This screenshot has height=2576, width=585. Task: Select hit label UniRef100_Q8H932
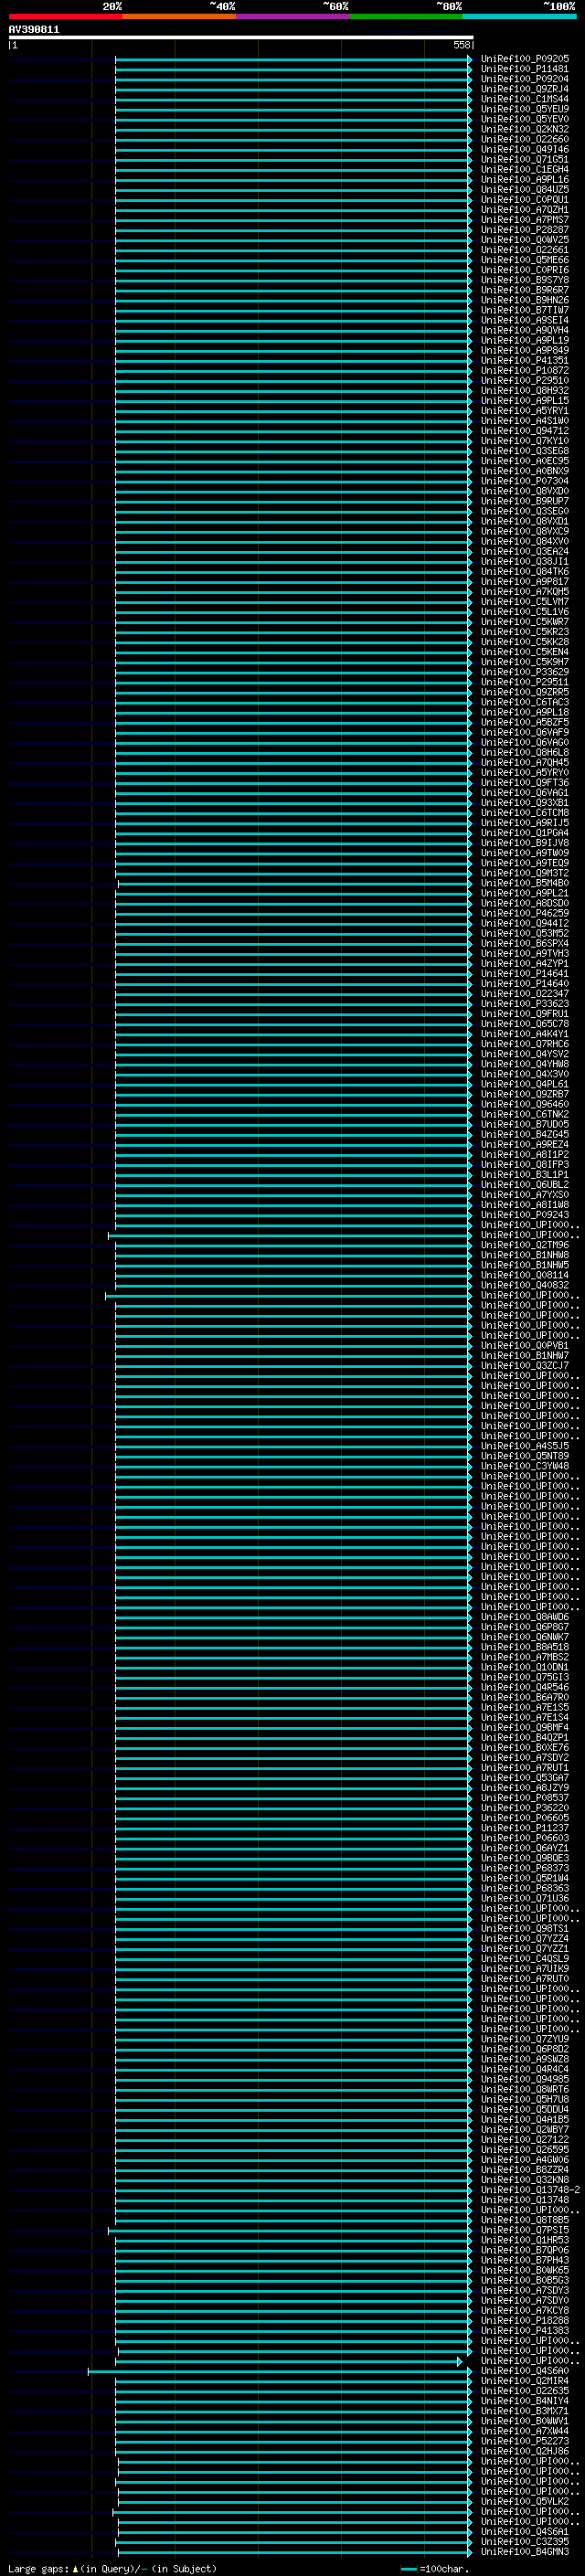coord(524,390)
